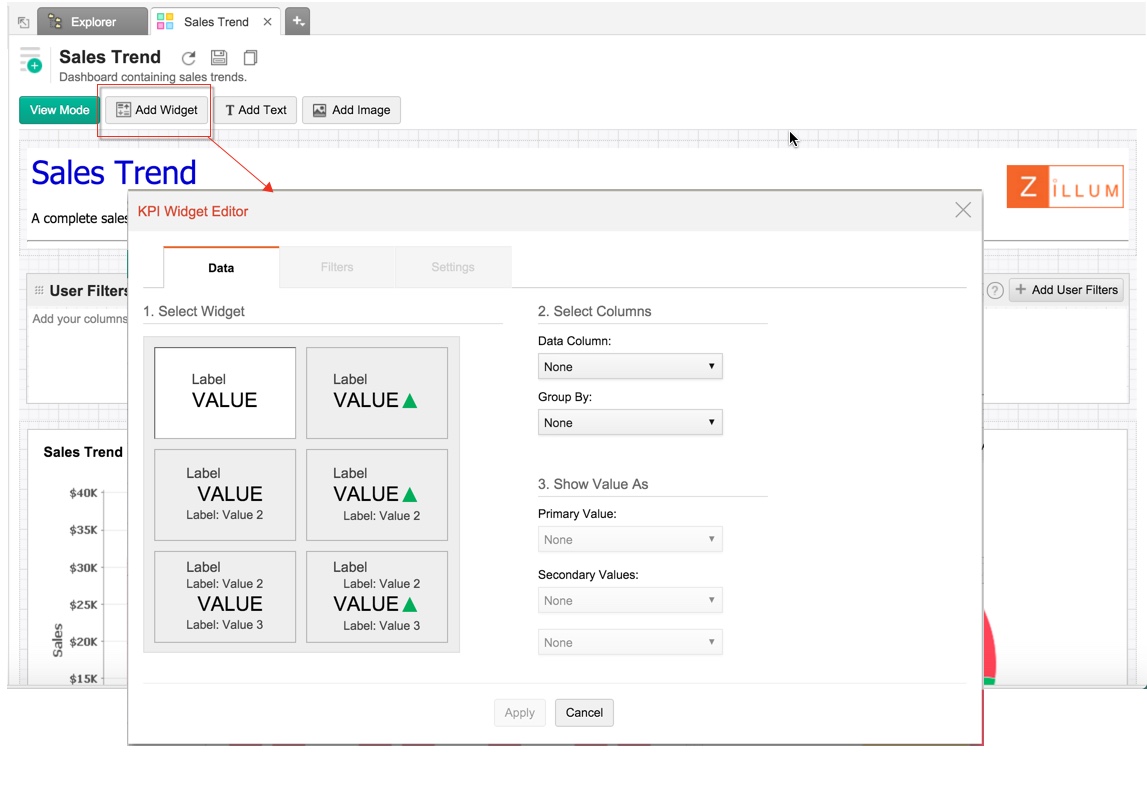Click the green View Mode button
The image size is (1147, 809).
59,110
